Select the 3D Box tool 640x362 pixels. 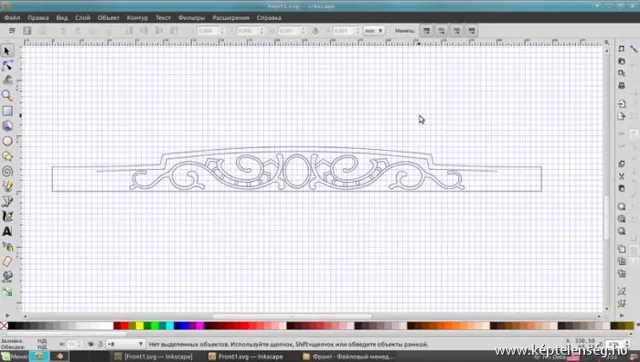tap(7, 126)
